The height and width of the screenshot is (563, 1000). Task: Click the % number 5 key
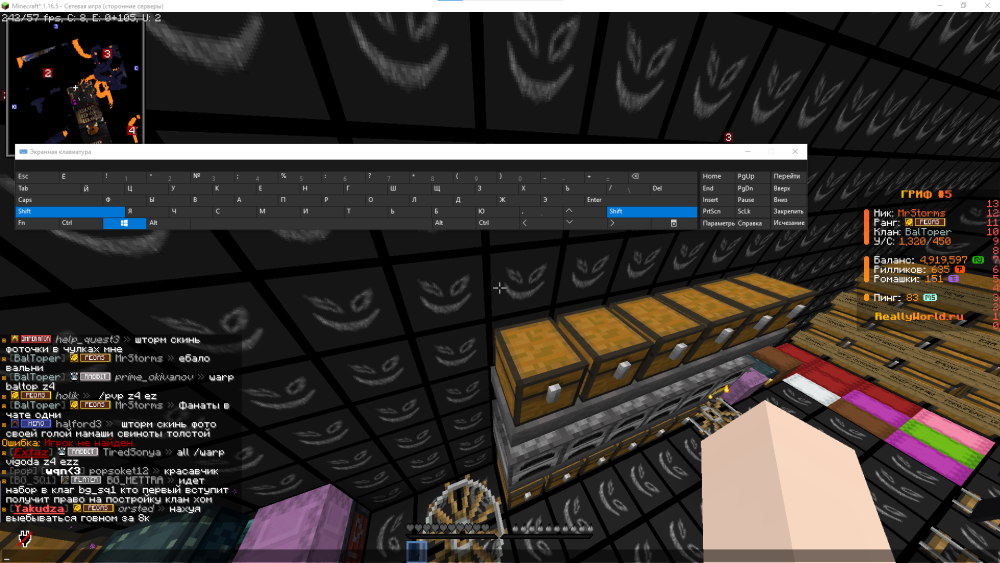click(299, 177)
